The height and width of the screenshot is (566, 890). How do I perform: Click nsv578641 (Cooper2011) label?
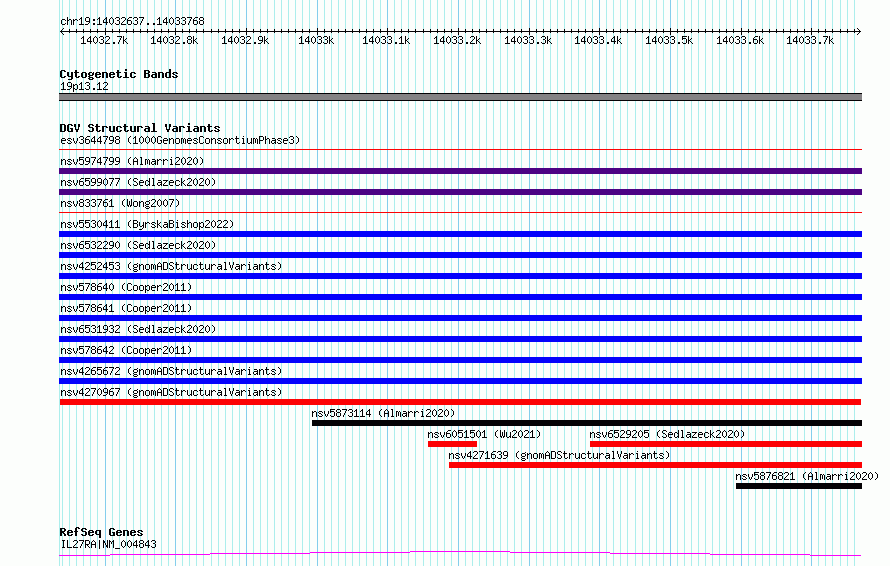tap(126, 308)
